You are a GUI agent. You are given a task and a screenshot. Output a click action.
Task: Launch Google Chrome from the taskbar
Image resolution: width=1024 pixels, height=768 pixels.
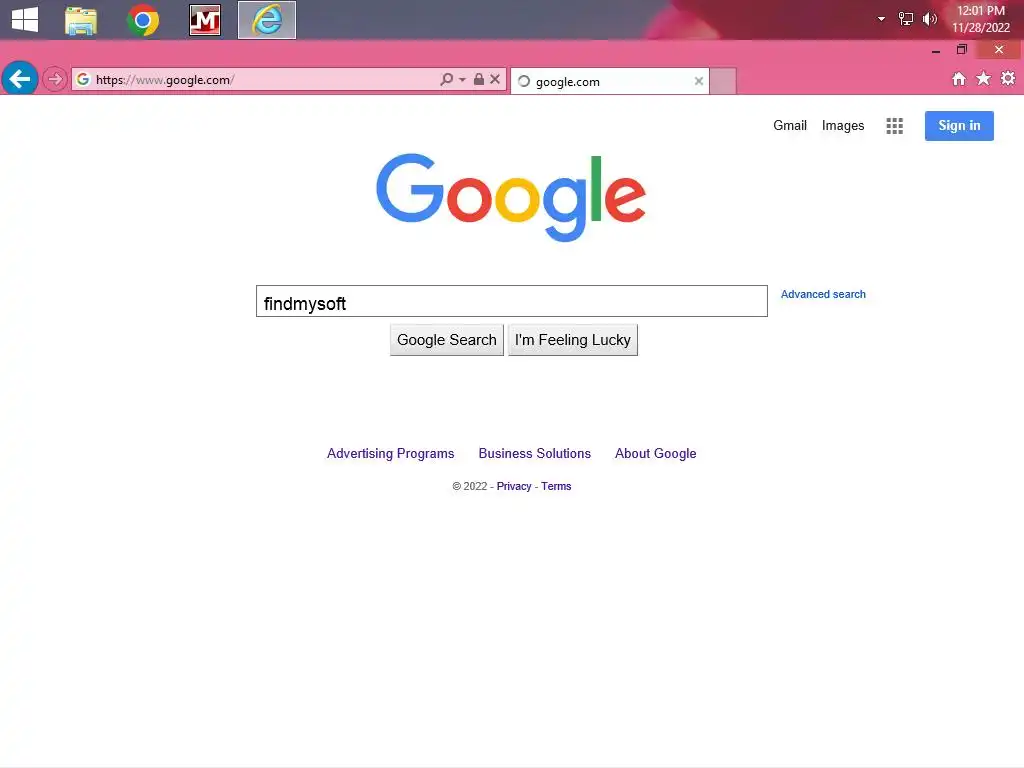point(143,20)
